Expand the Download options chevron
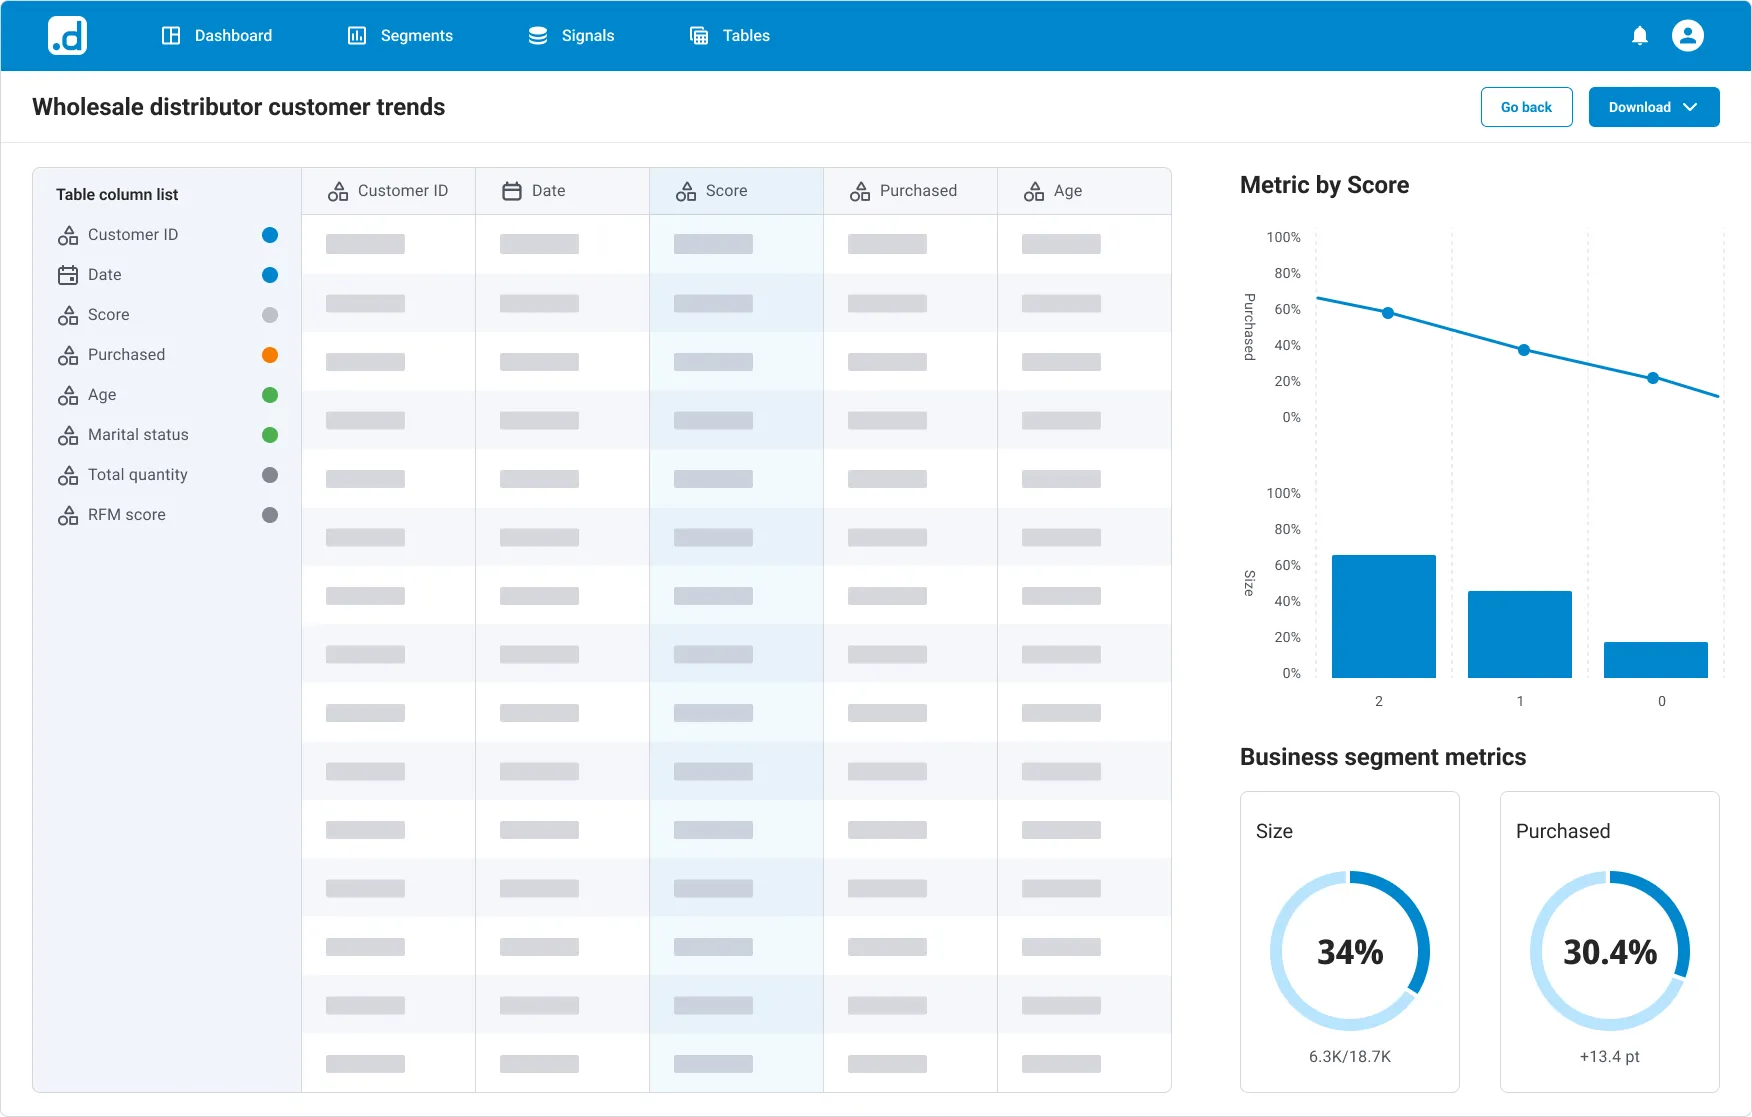1752x1117 pixels. pyautogui.click(x=1692, y=106)
